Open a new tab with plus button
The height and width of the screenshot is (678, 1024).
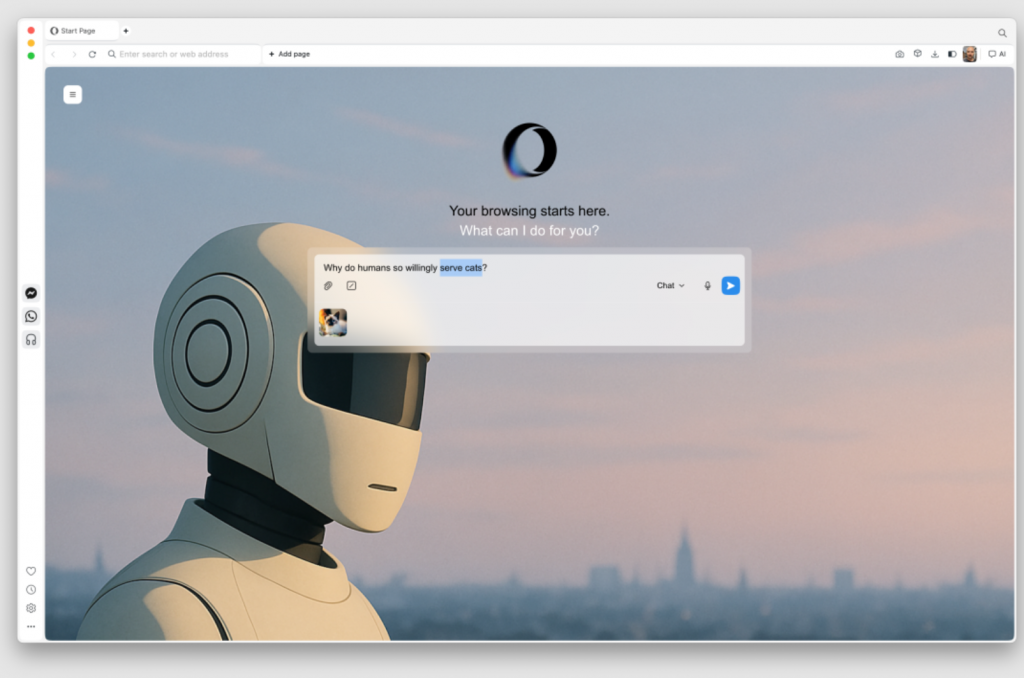[126, 31]
